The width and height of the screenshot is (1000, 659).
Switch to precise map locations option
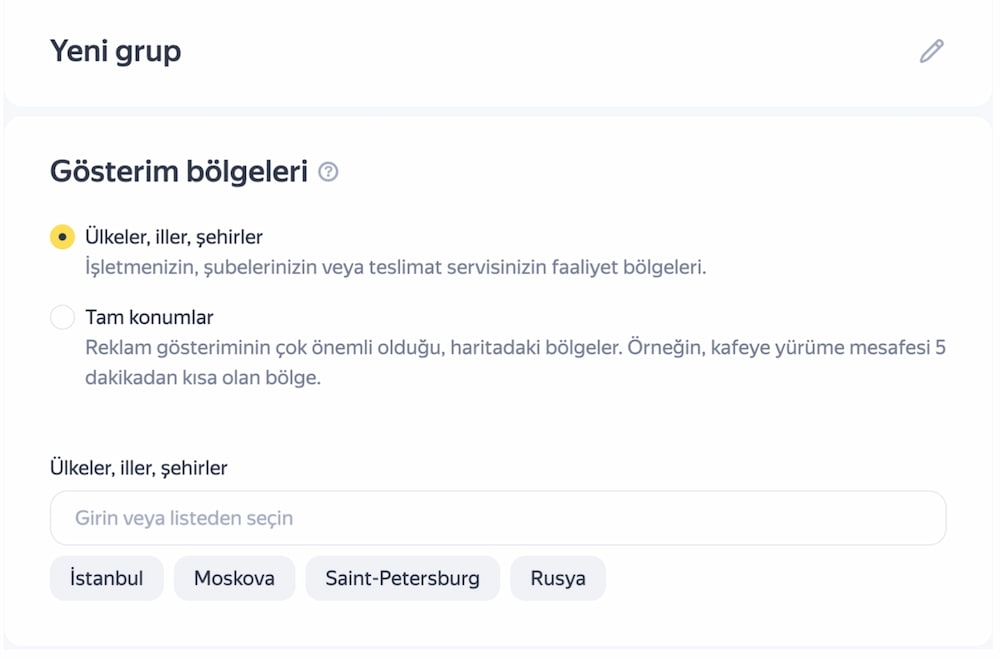[x=62, y=316]
